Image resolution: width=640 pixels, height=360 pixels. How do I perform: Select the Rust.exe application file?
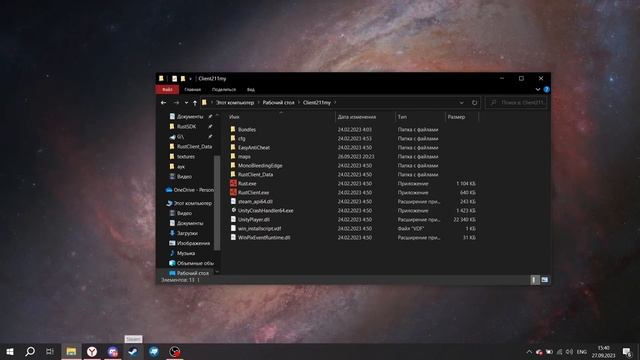click(247, 184)
